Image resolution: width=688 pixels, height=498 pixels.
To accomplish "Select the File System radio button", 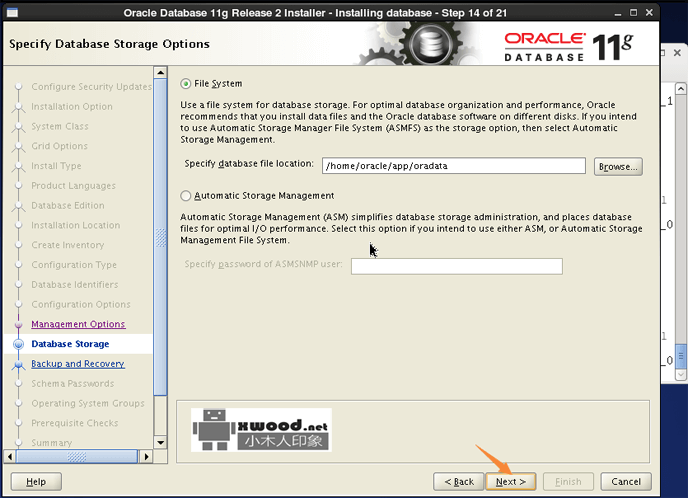I will tap(185, 83).
